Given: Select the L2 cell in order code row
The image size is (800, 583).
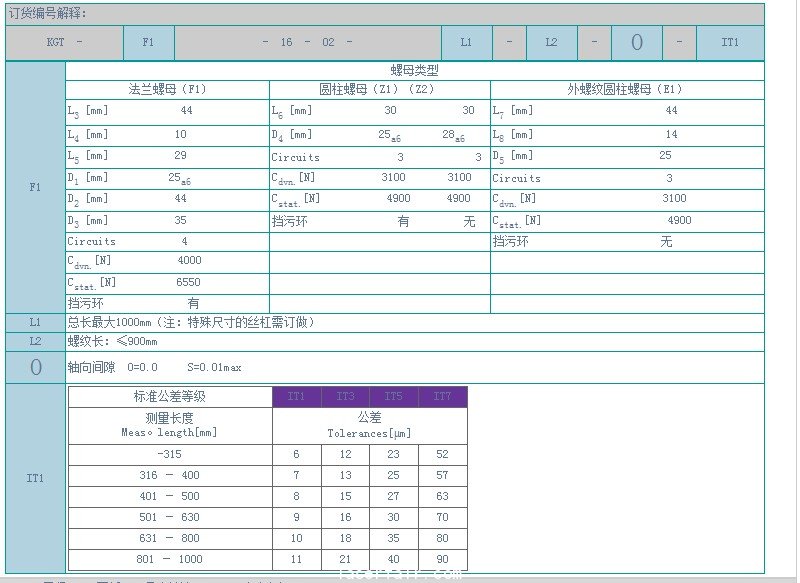Looking at the screenshot, I should (x=551, y=42).
